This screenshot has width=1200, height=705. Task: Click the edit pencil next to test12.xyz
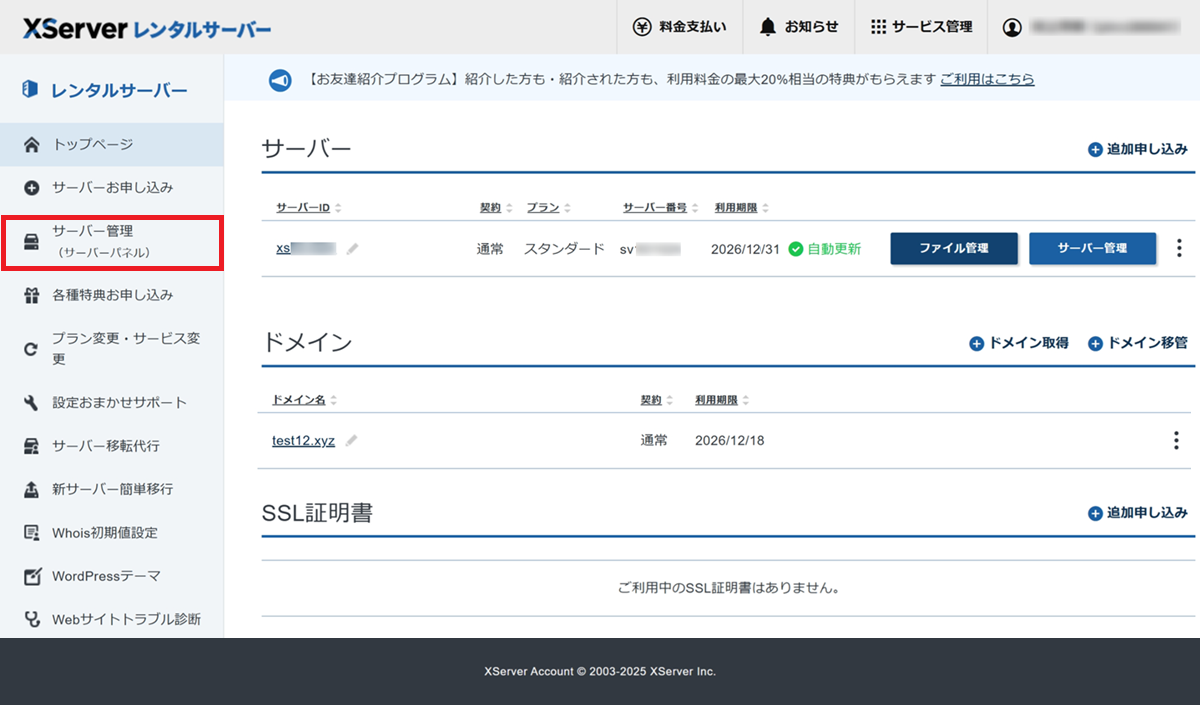pos(351,441)
